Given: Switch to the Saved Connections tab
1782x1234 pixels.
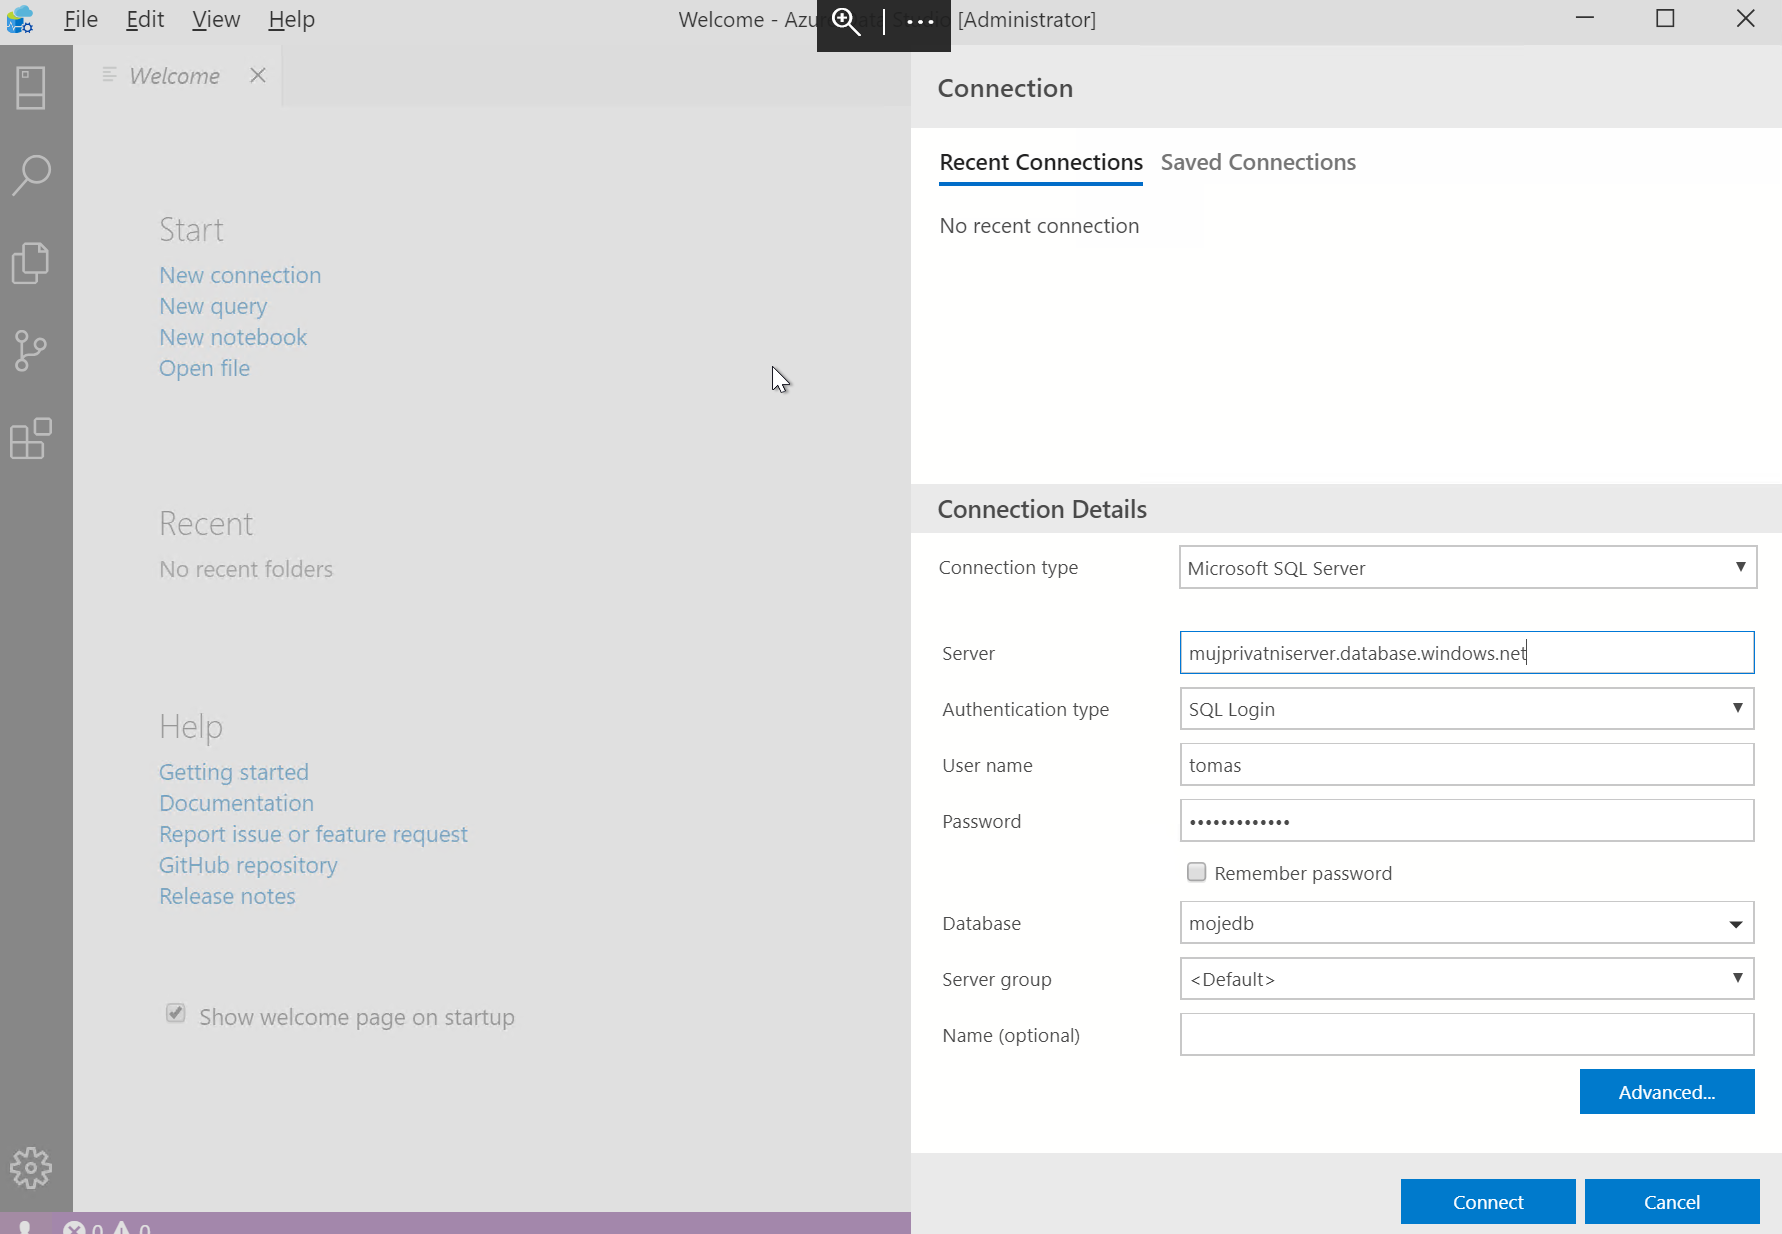Looking at the screenshot, I should click(x=1258, y=162).
